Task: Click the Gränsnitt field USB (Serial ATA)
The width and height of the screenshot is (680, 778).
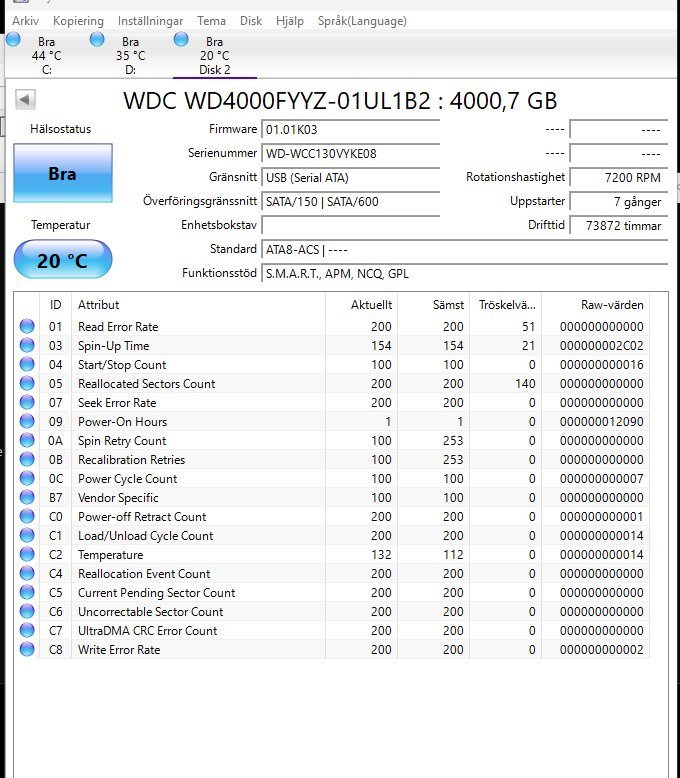Action: click(350, 178)
